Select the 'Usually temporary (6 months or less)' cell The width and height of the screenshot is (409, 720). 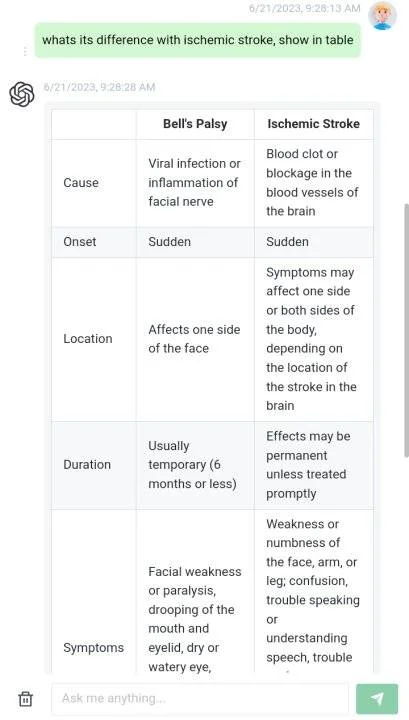coord(195,465)
